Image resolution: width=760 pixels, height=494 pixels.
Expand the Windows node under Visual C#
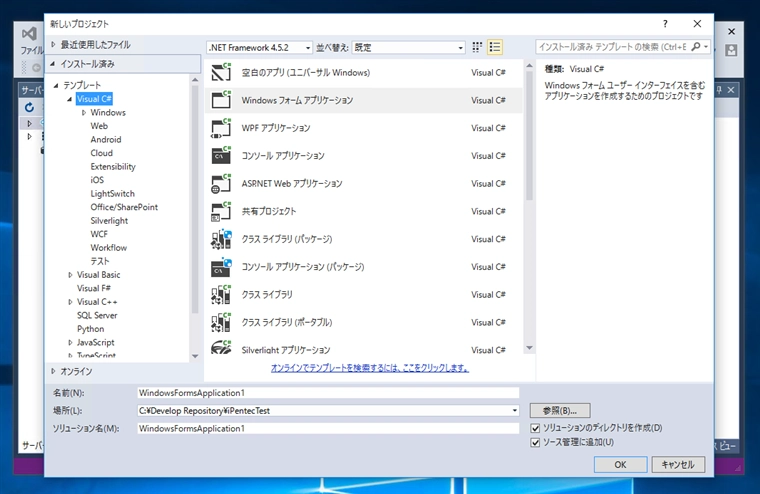point(84,112)
